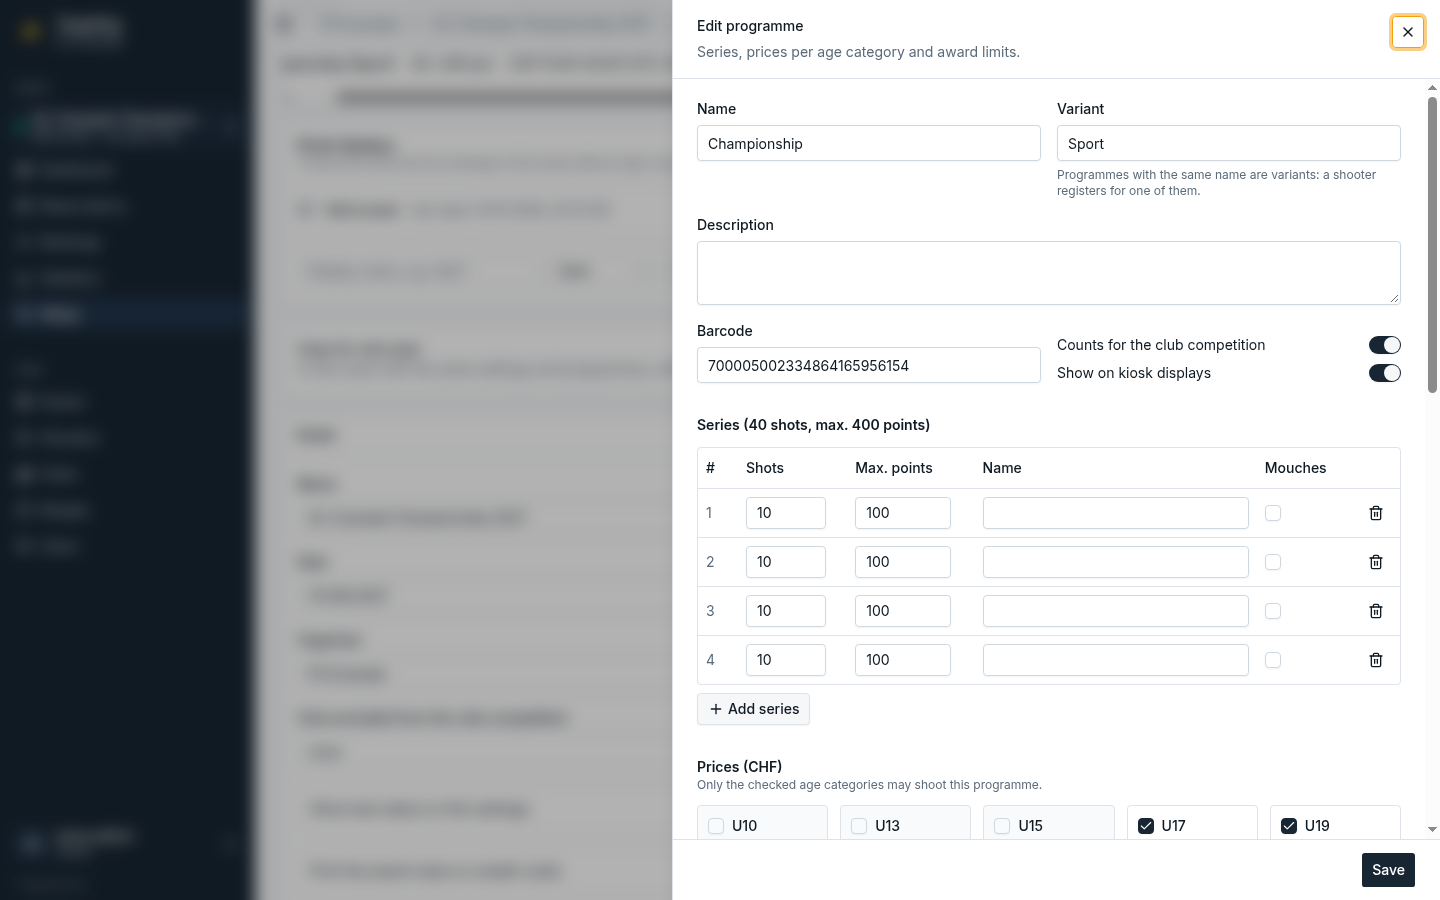This screenshot has width=1440, height=900.
Task: Check the Mouches box for series 1
Action: coord(1273,513)
